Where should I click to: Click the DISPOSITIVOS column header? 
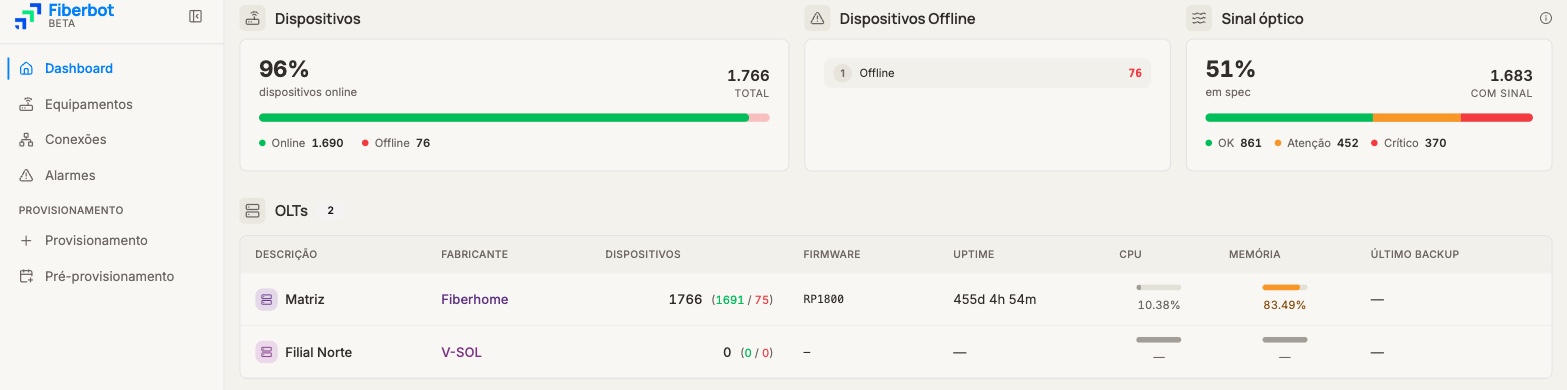(643, 255)
